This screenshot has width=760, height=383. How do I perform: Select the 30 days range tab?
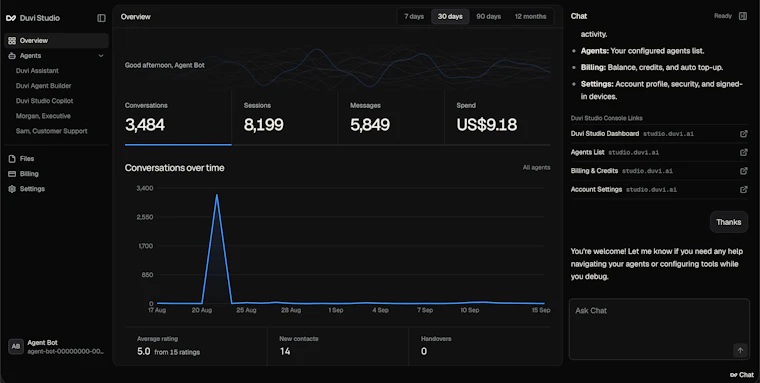click(450, 16)
